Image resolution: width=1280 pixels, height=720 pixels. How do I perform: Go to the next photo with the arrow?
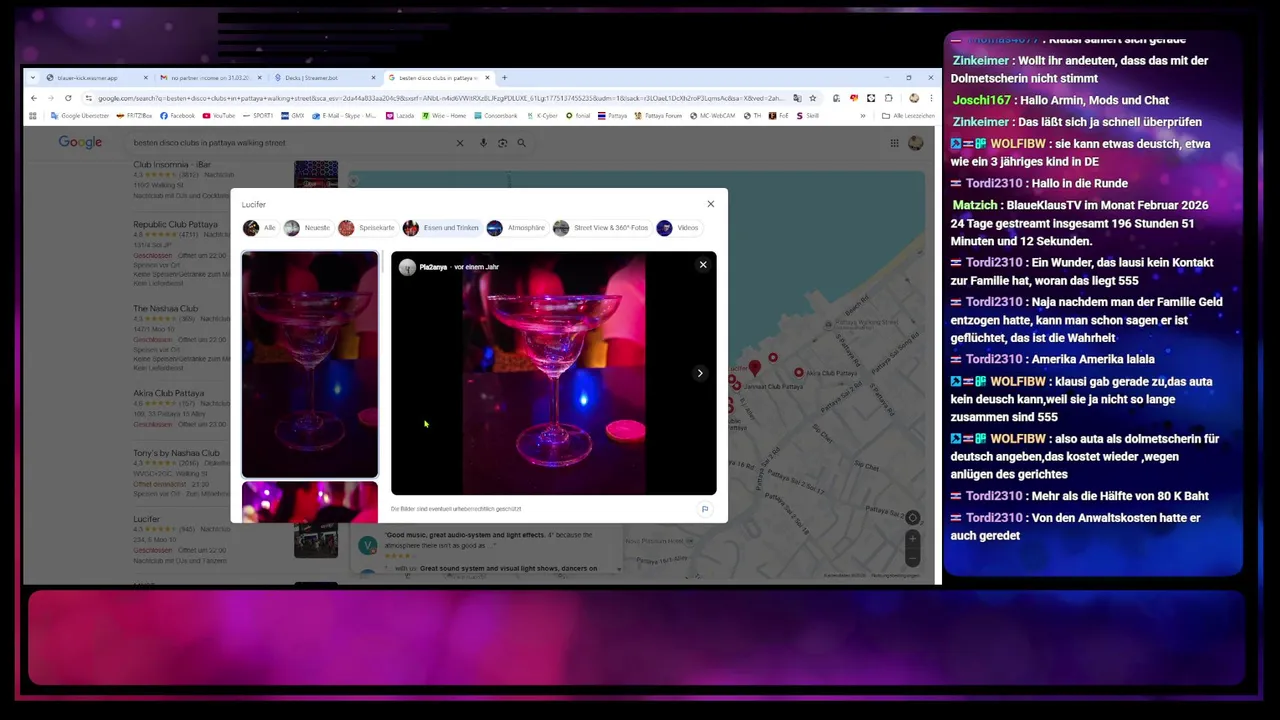[x=700, y=373]
